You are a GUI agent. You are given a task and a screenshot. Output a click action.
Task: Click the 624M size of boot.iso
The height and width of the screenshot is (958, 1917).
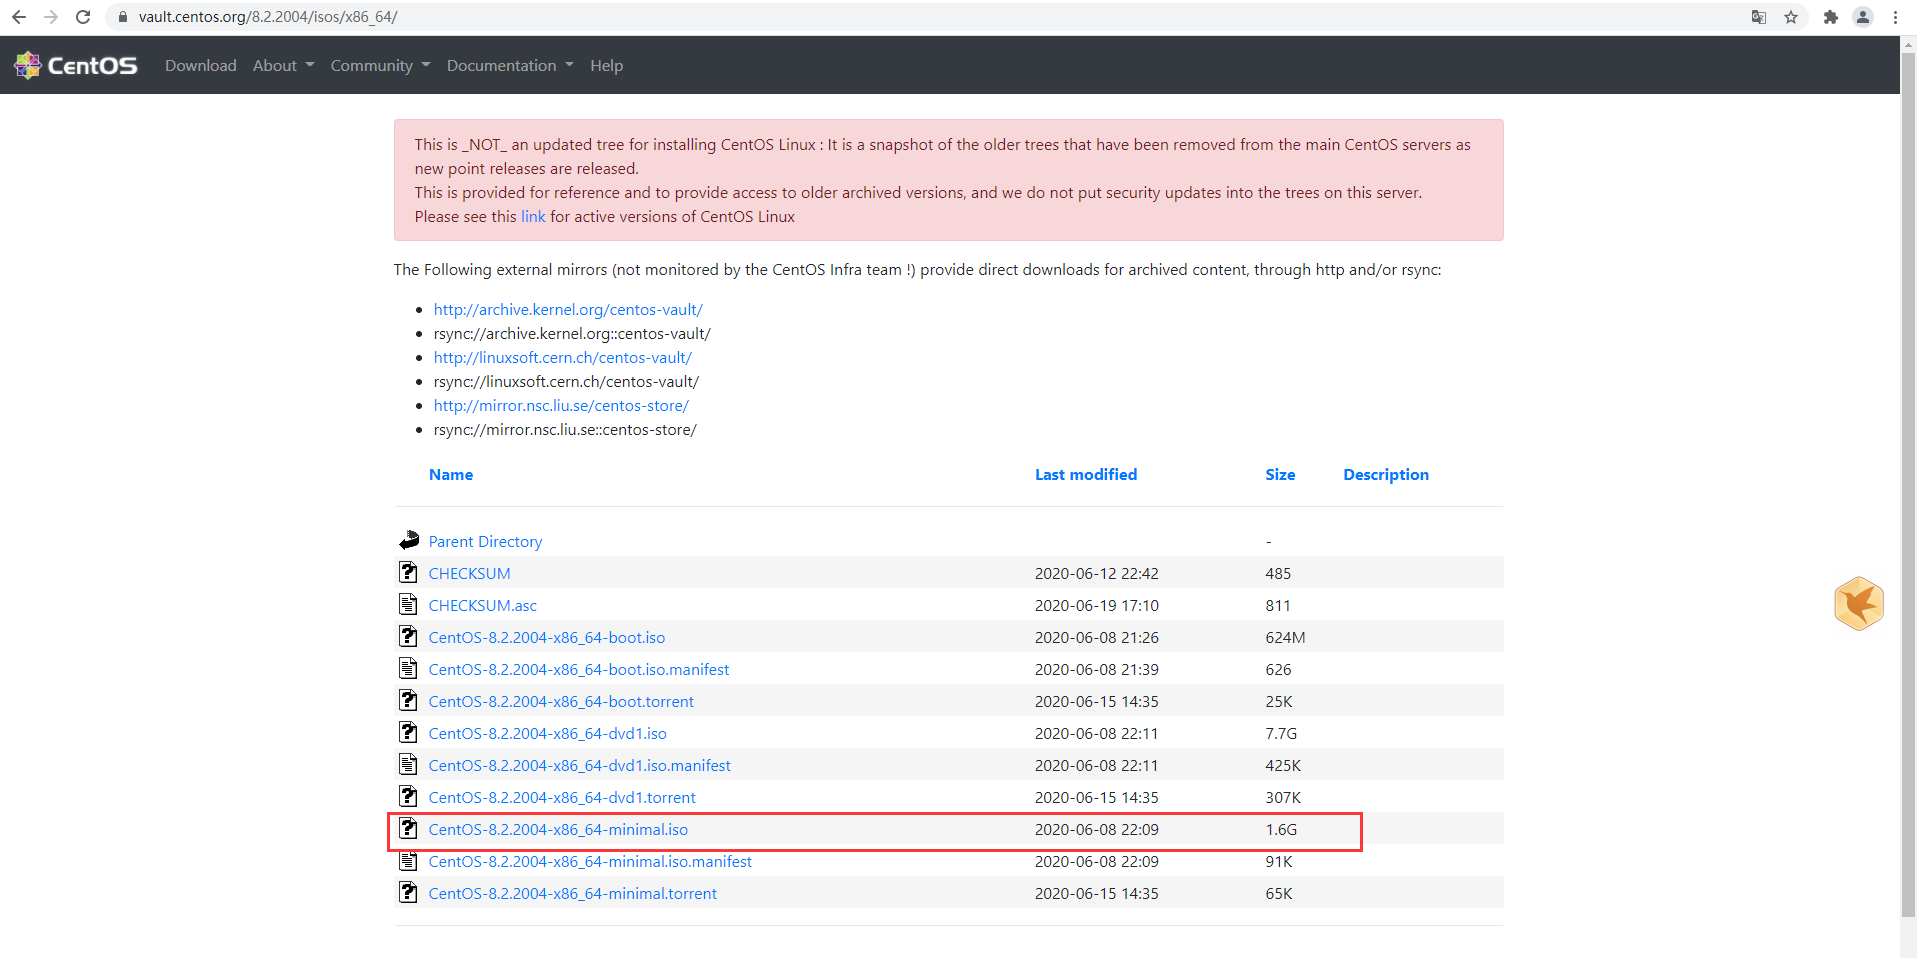[x=1285, y=637]
